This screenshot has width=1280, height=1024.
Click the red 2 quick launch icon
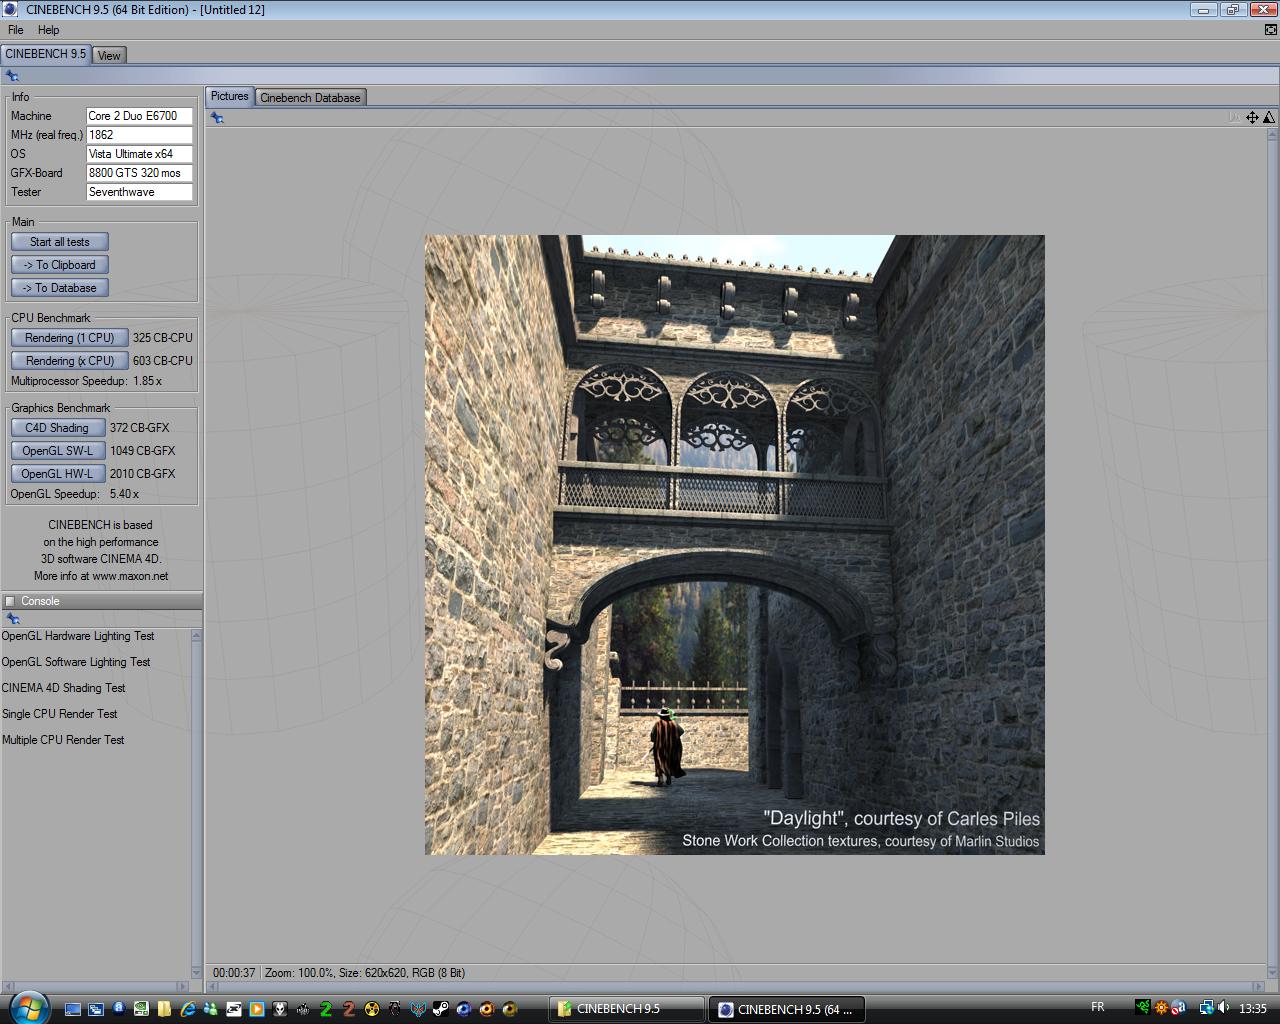[348, 1009]
